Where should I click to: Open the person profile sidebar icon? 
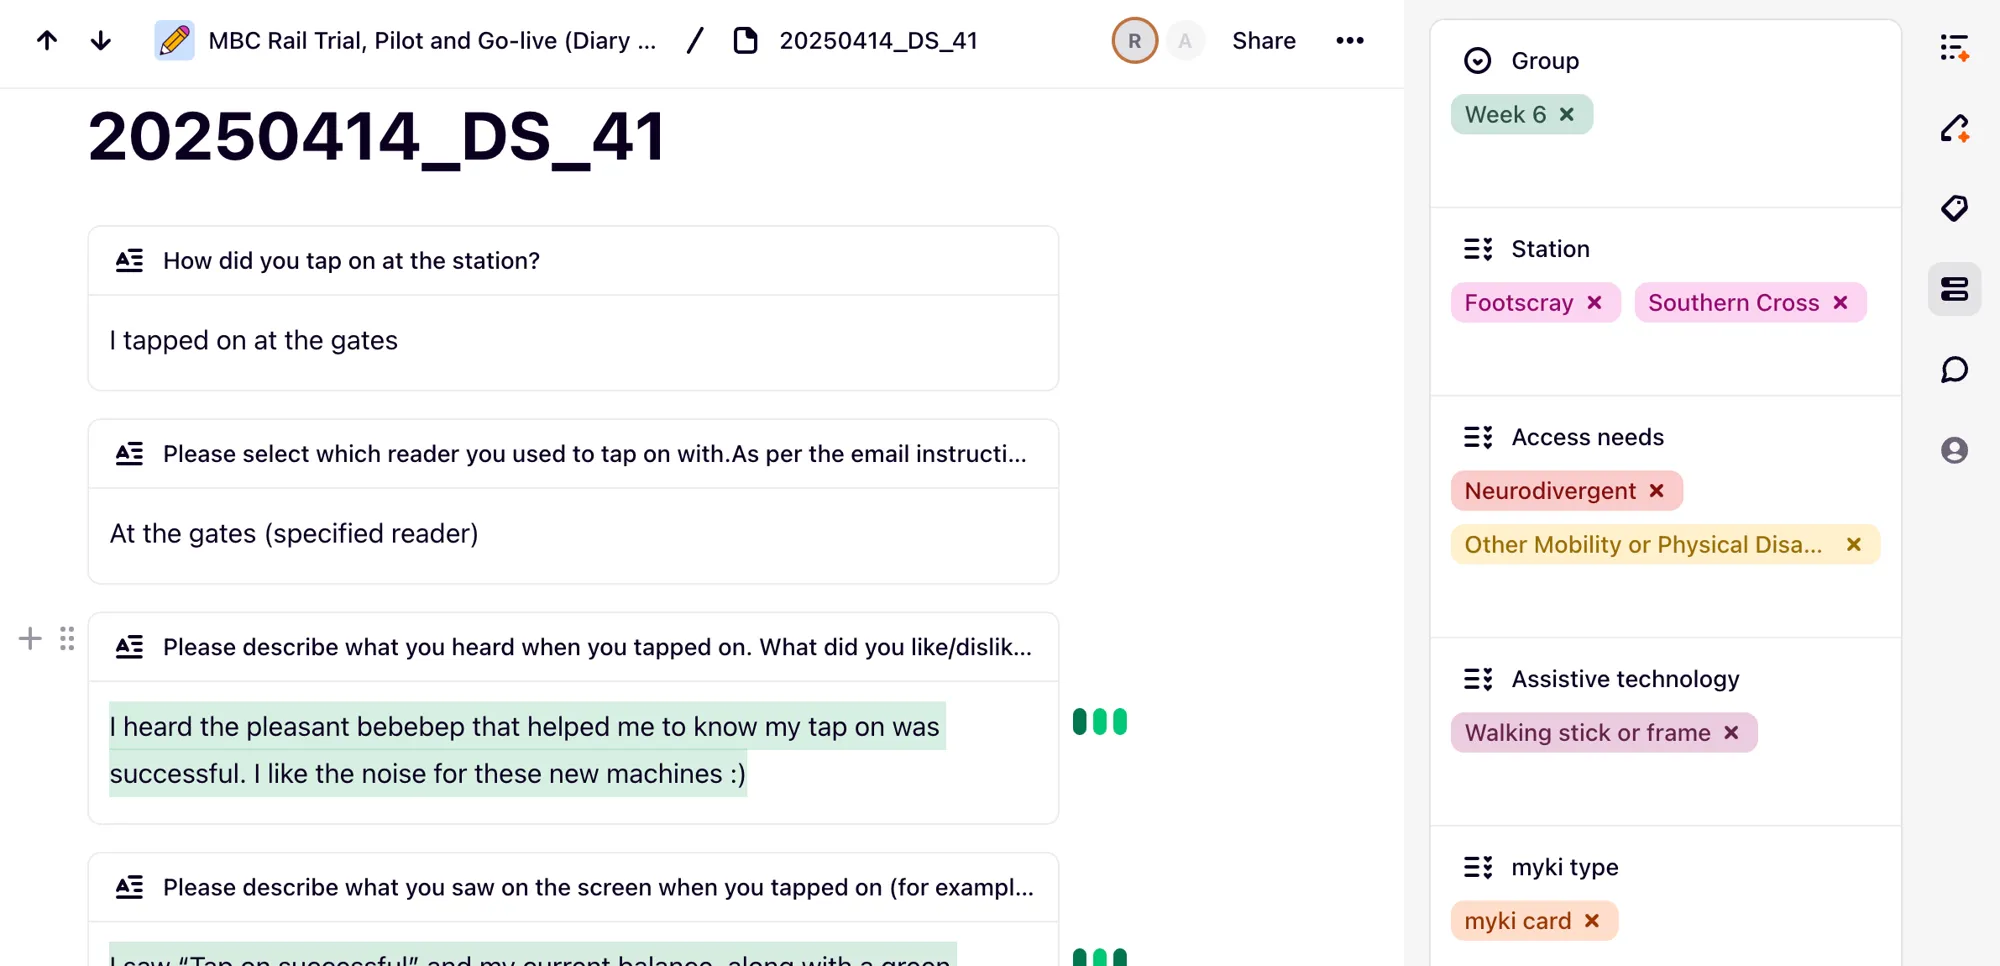tap(1955, 450)
